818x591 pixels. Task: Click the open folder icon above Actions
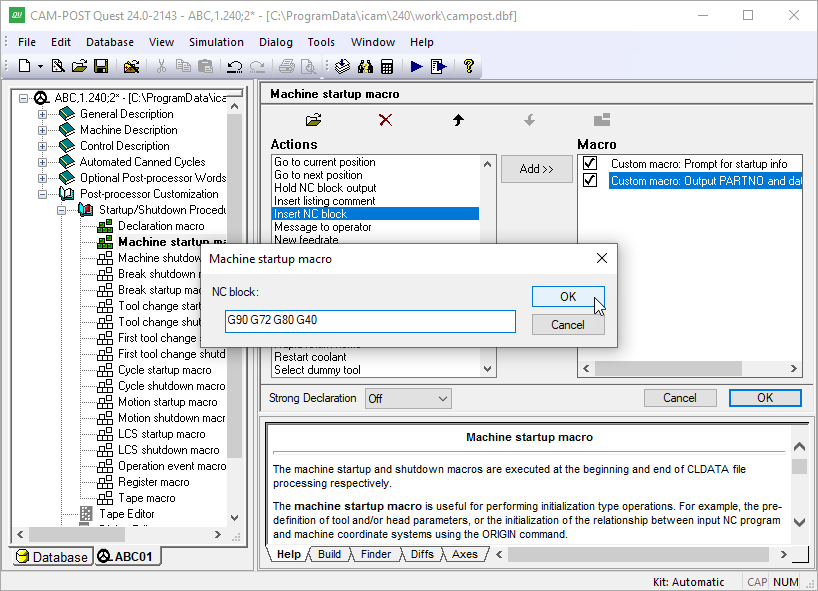tap(314, 120)
